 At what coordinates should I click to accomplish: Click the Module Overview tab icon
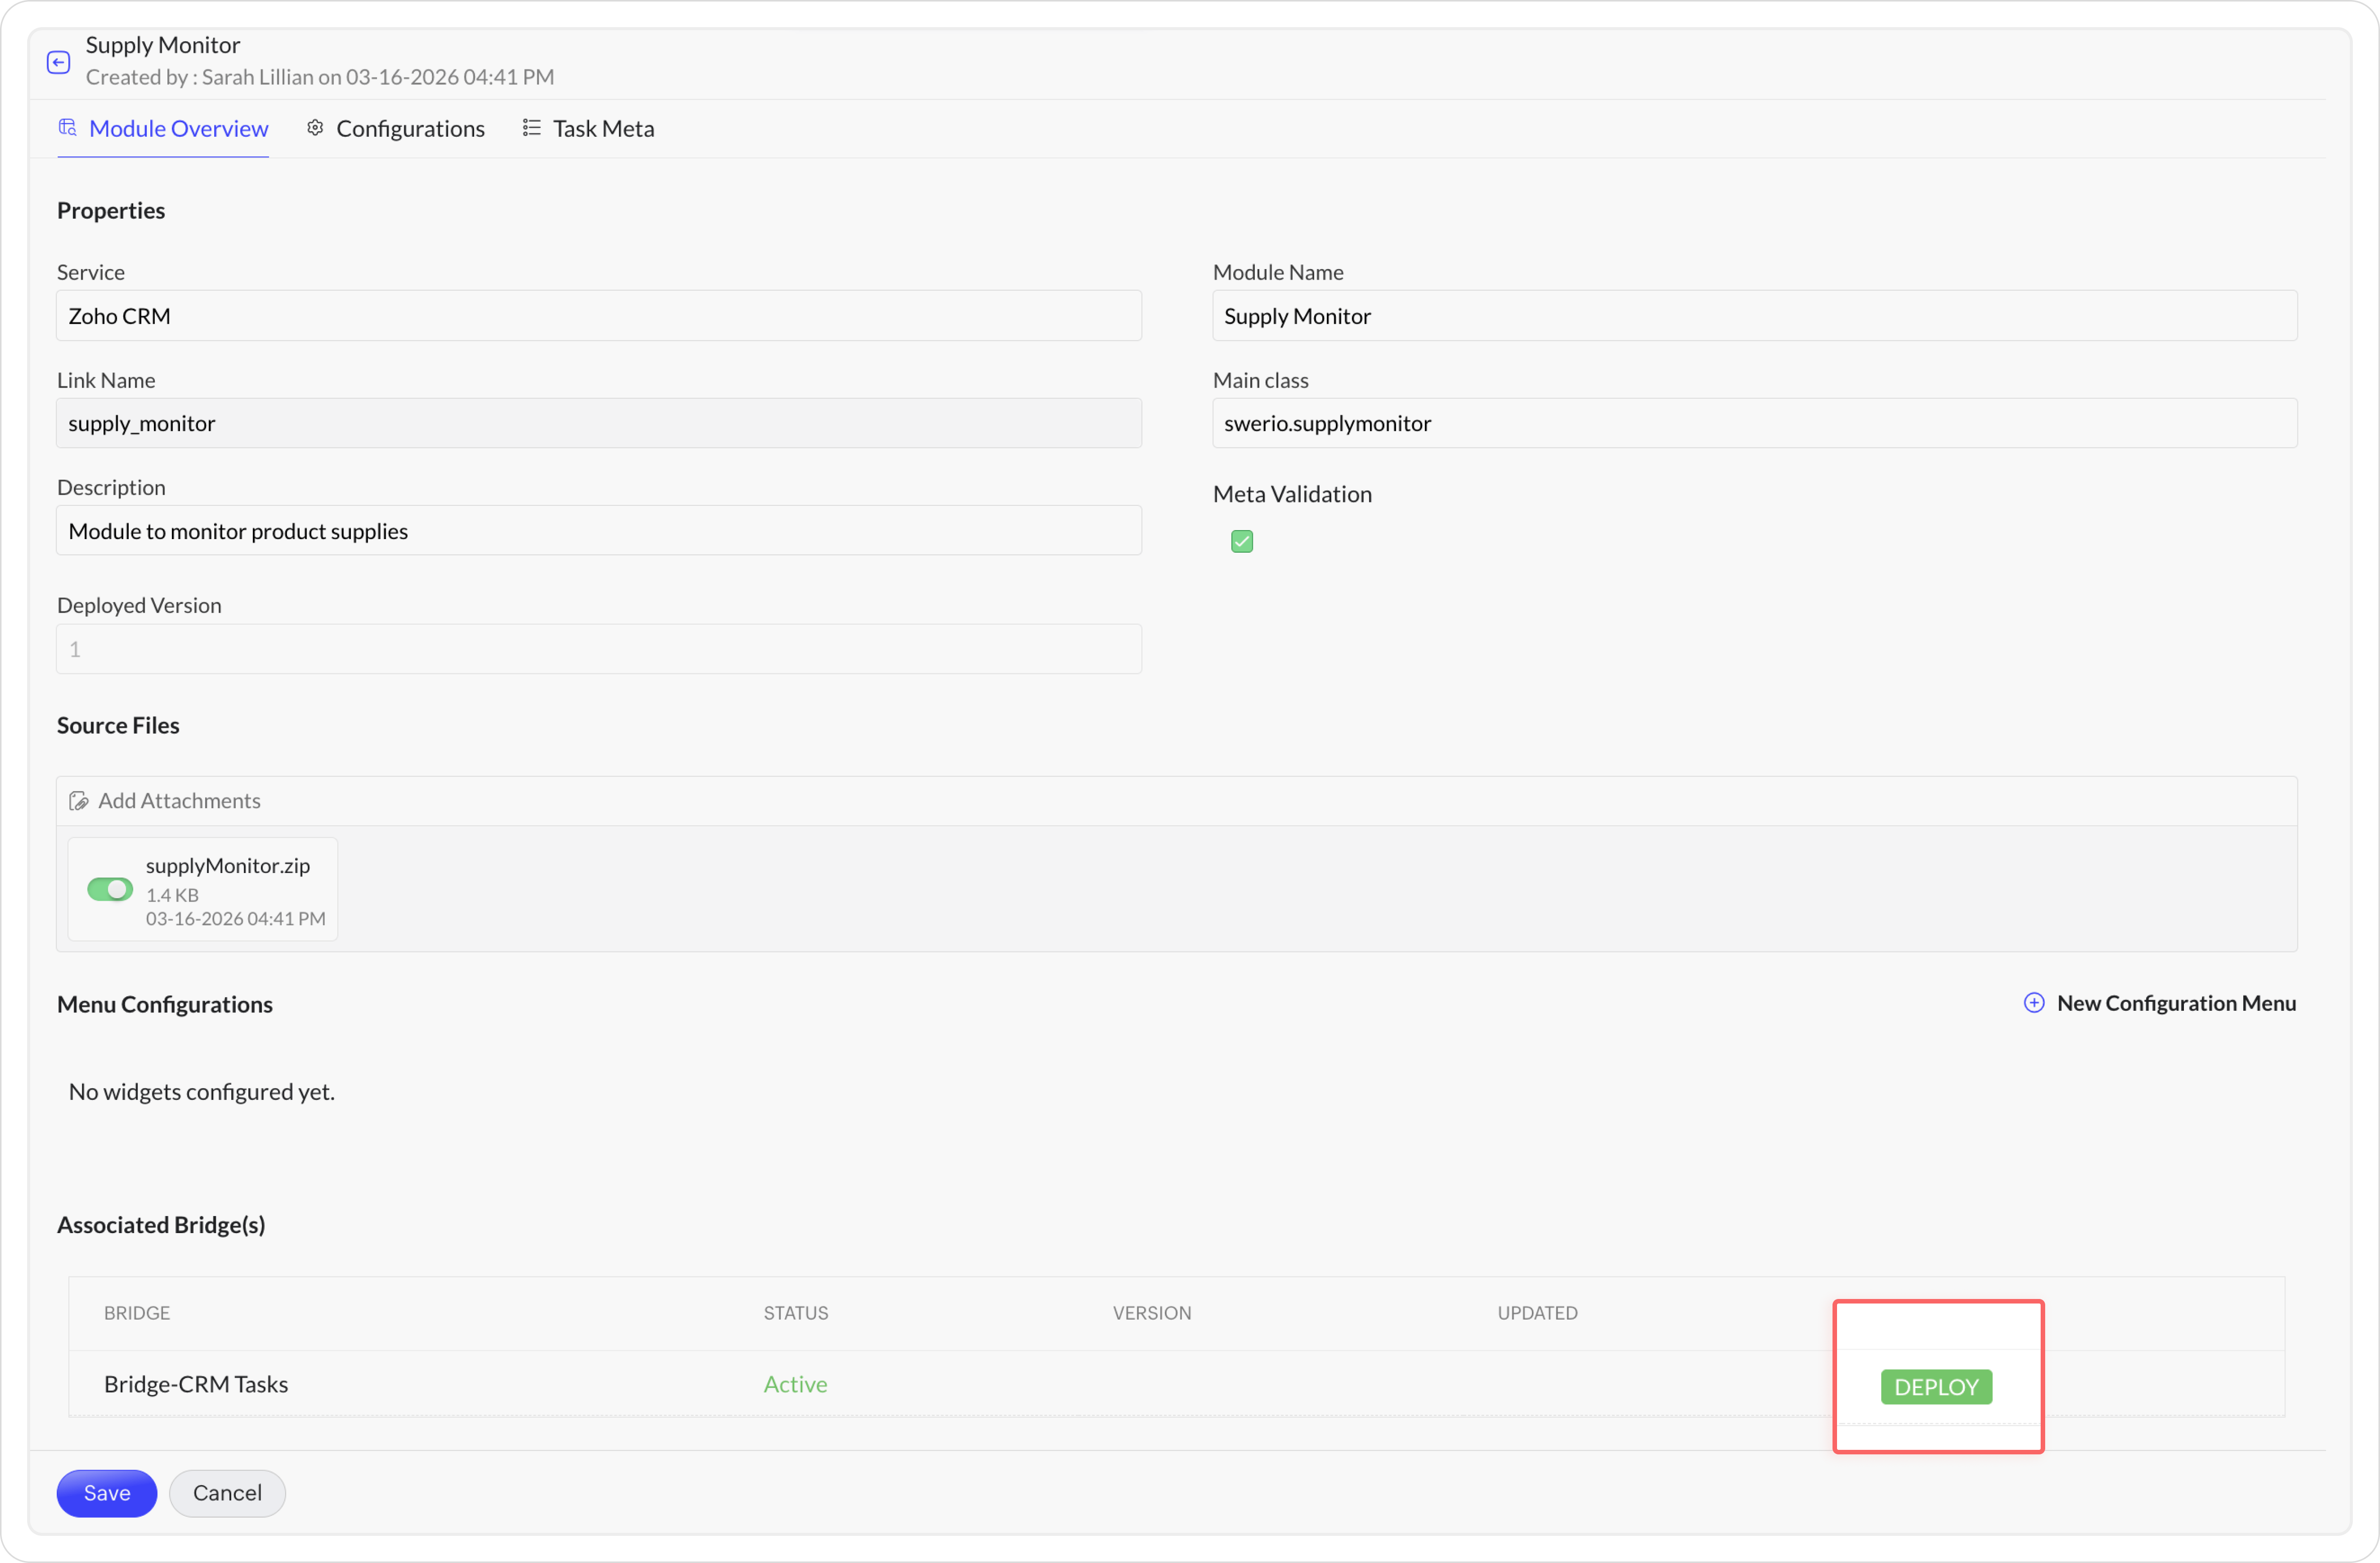coord(68,127)
